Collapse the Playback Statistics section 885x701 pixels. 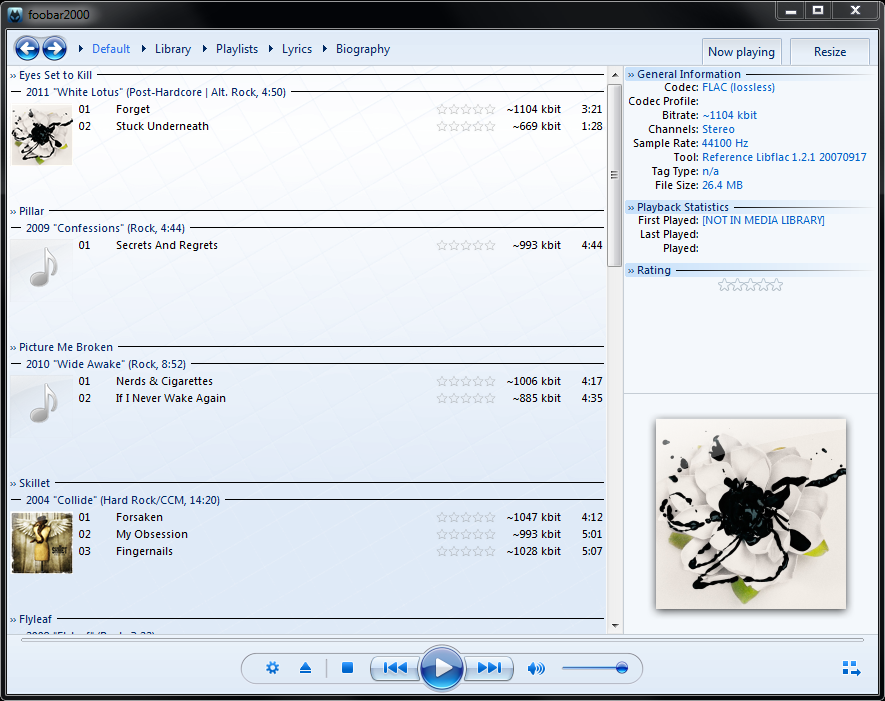(x=631, y=208)
